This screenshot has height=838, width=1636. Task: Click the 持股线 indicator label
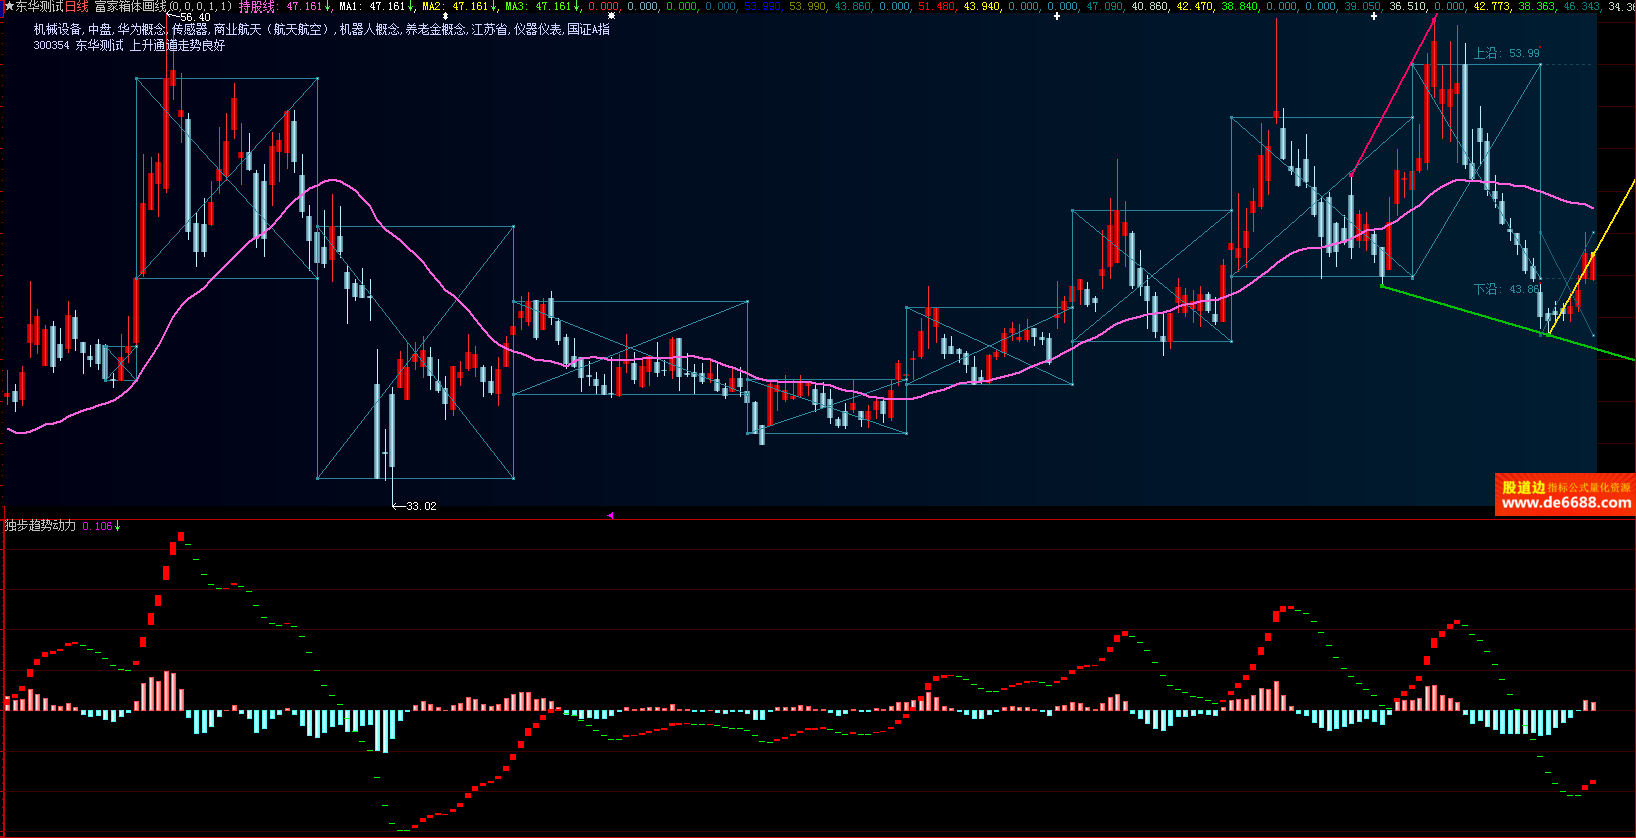(x=256, y=6)
